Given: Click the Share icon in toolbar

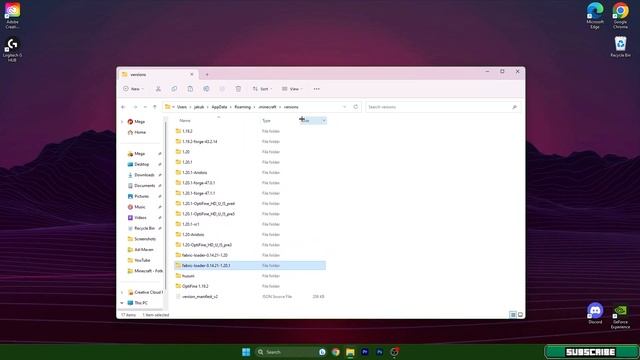Looking at the screenshot, I should tap(222, 89).
